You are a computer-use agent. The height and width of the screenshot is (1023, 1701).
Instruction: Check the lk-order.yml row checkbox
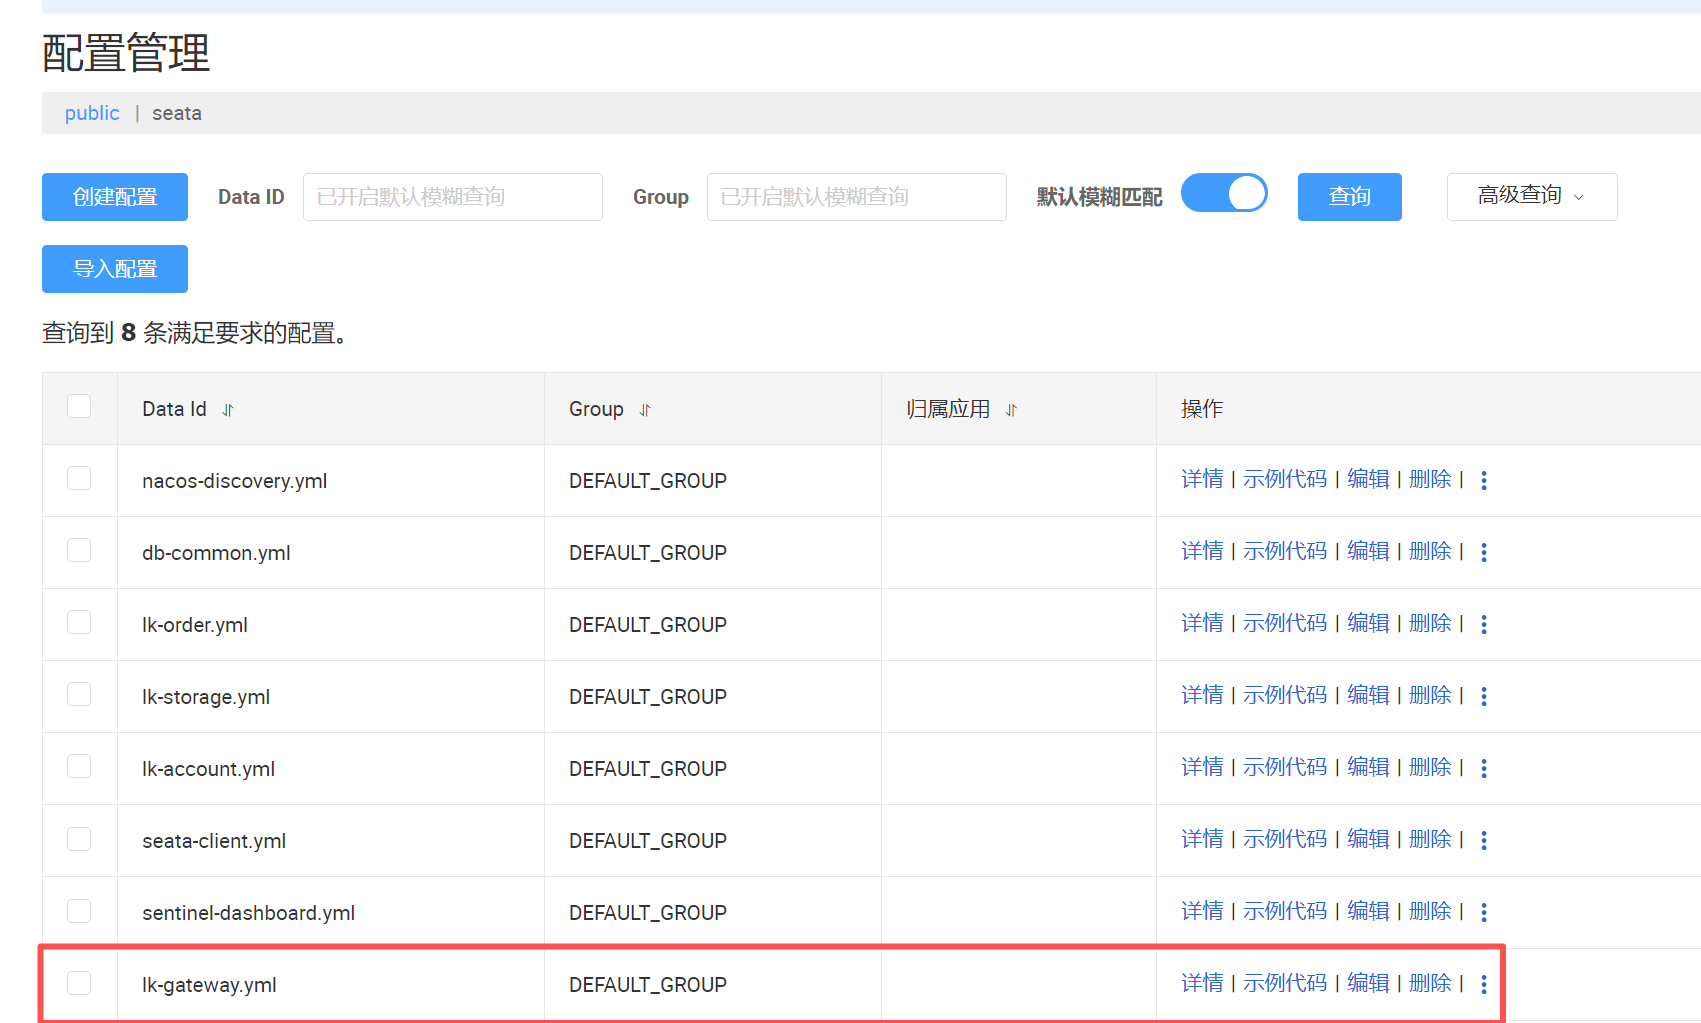[79, 622]
